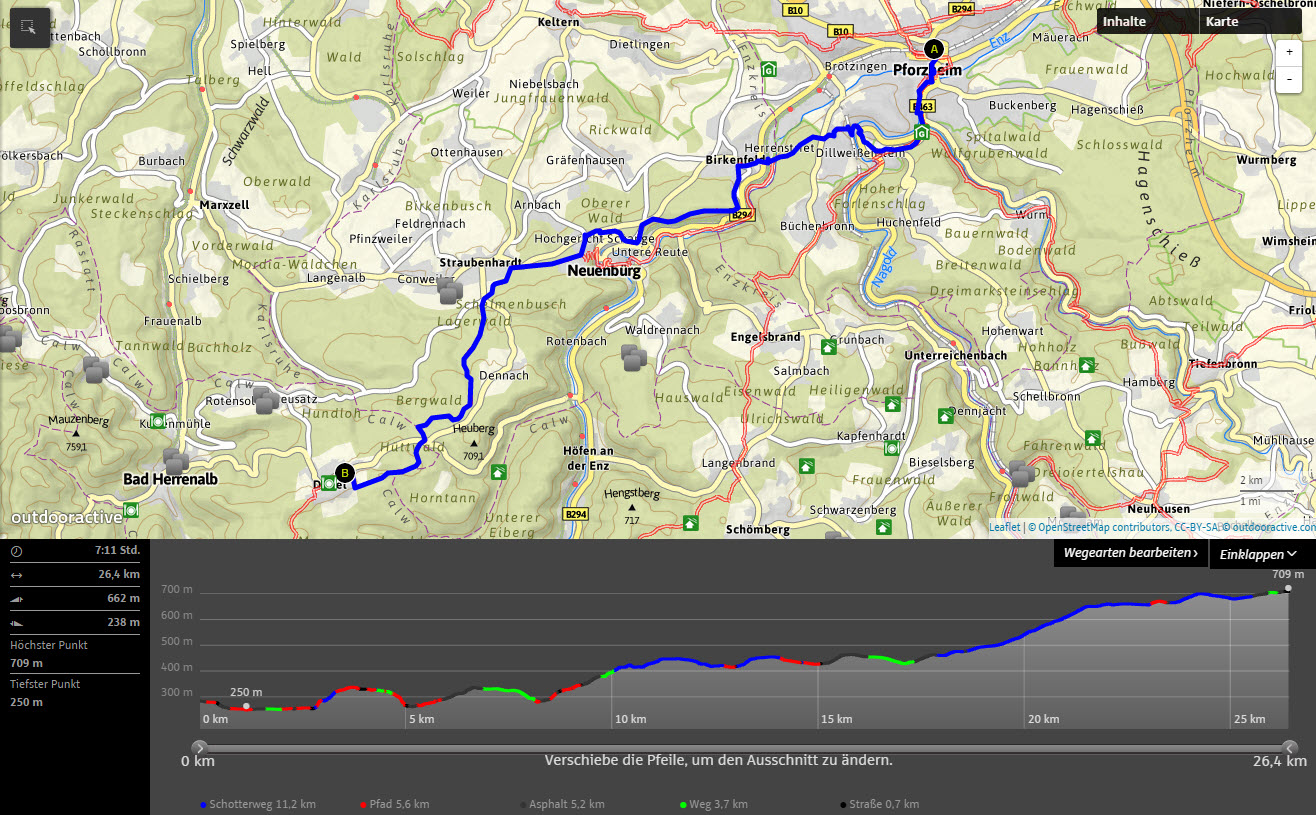Open the hut icon beside Dennjacht
Image resolution: width=1316 pixels, height=815 pixels.
click(x=945, y=415)
